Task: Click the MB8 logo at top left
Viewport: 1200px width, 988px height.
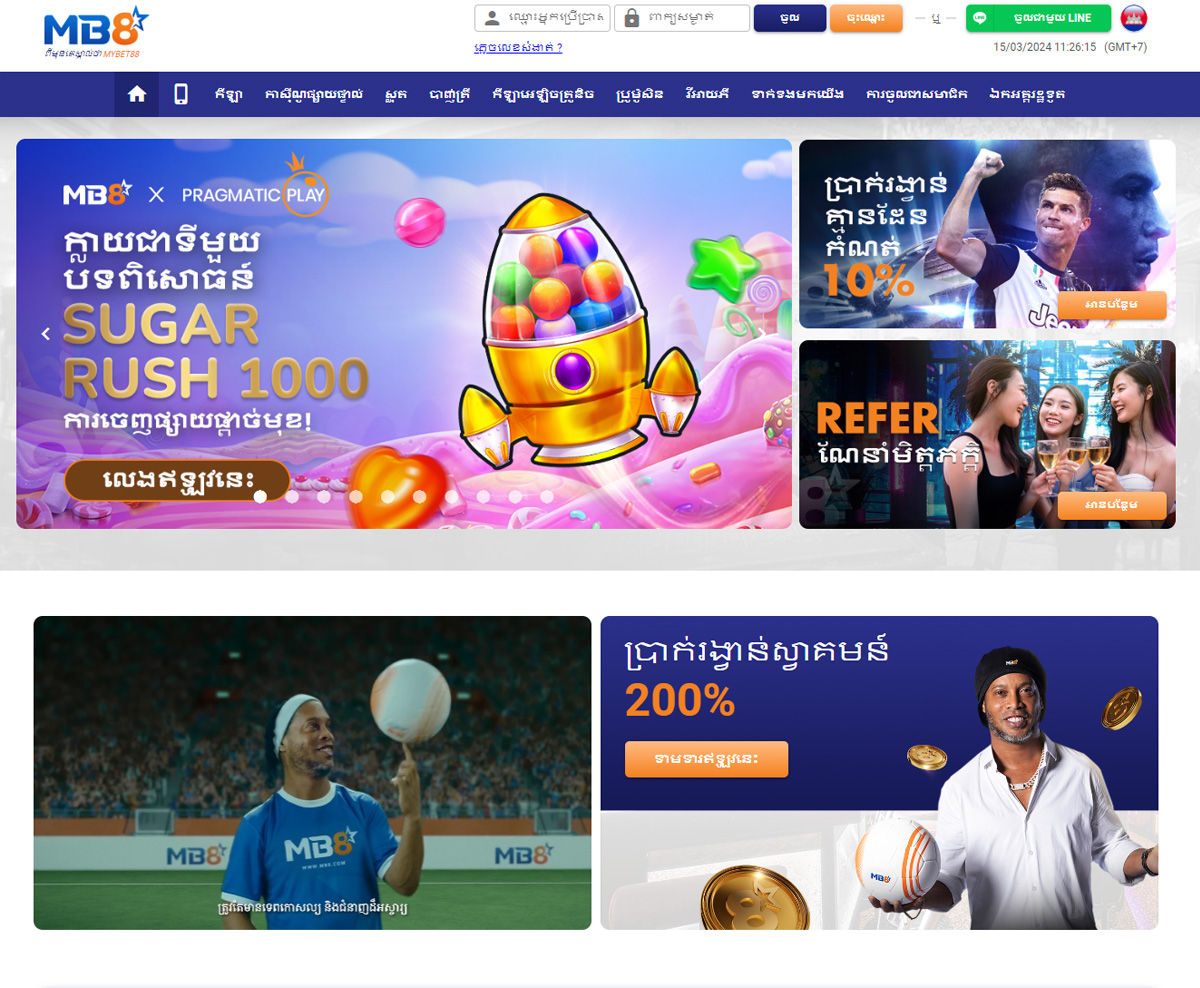Action: pos(97,32)
